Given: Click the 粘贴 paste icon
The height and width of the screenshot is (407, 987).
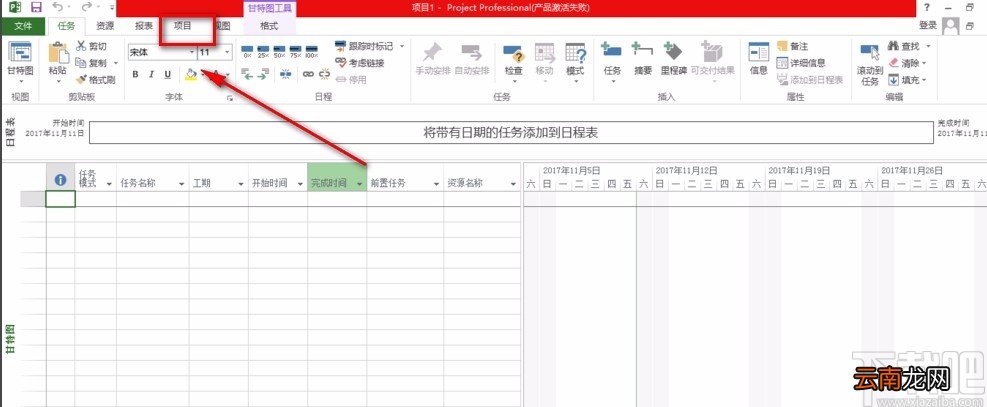Looking at the screenshot, I should click(x=58, y=55).
